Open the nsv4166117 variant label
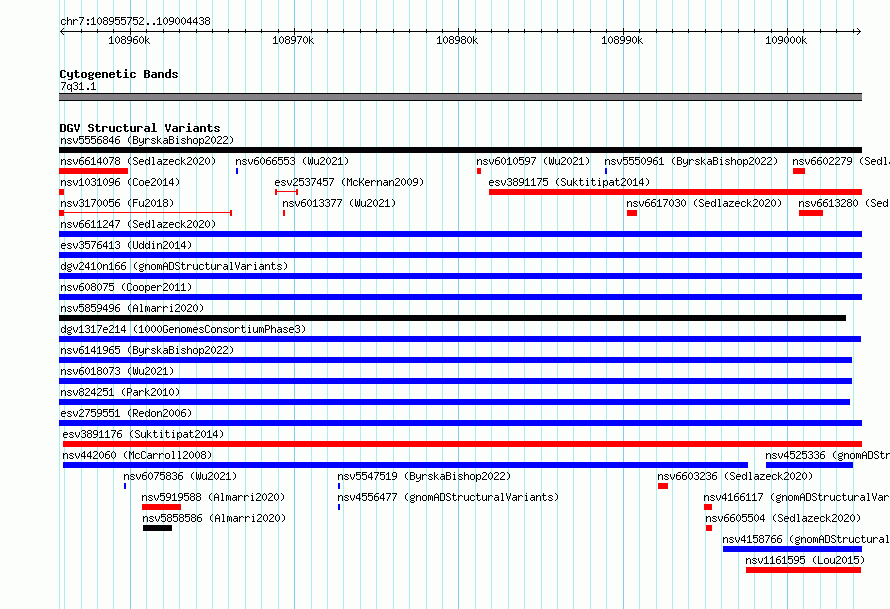The image size is (890, 609). point(796,497)
